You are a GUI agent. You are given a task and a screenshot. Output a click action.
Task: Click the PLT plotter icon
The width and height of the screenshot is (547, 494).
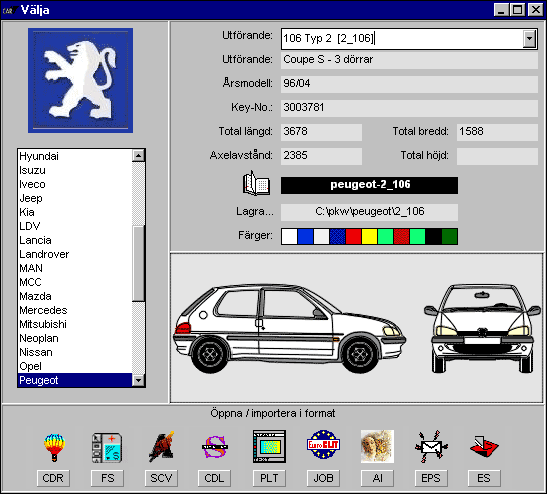(269, 447)
